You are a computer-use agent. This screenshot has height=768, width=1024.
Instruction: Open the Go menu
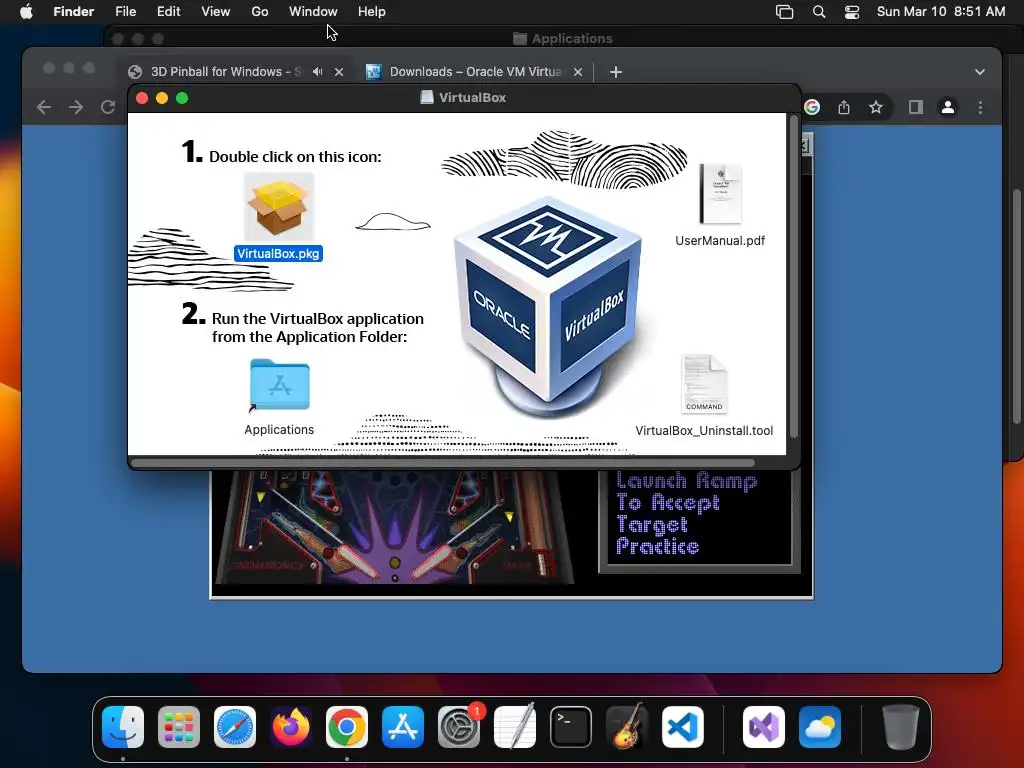pos(260,12)
